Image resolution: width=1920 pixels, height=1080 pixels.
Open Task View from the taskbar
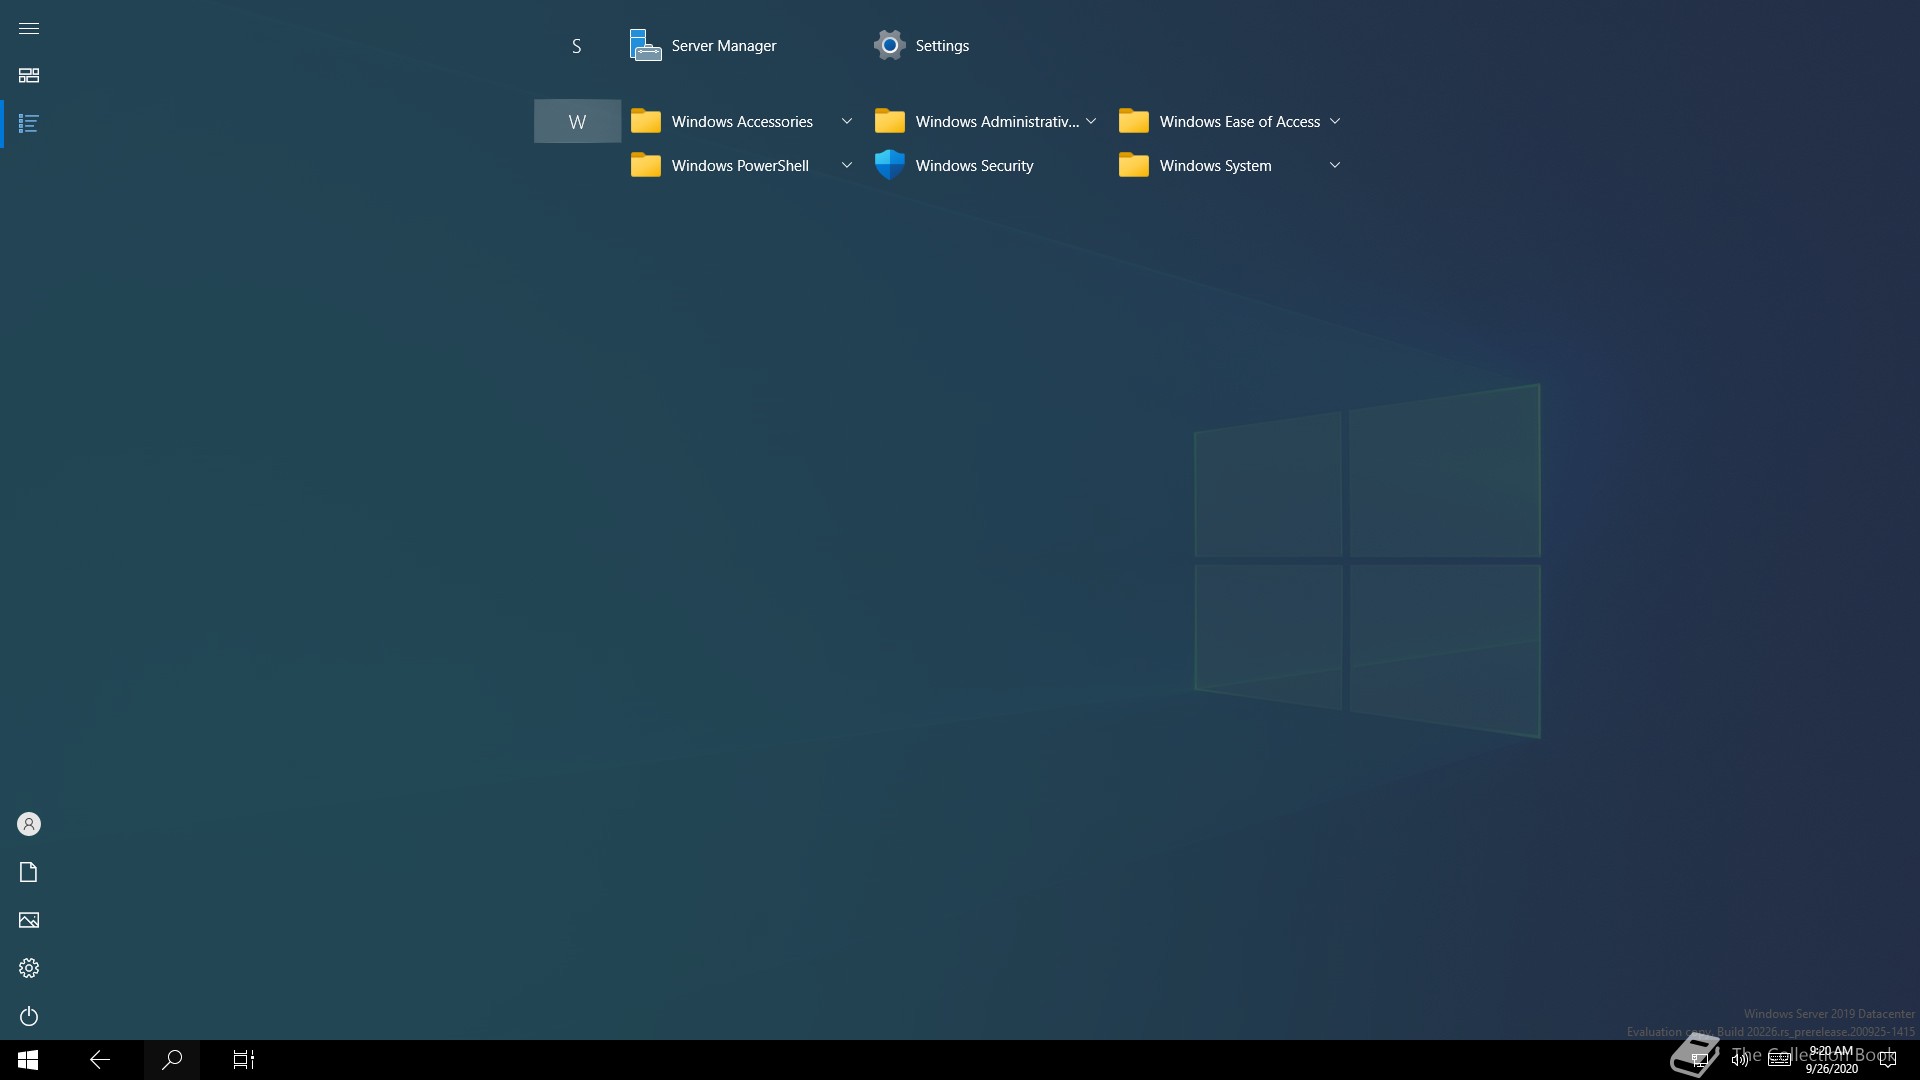coord(244,1060)
